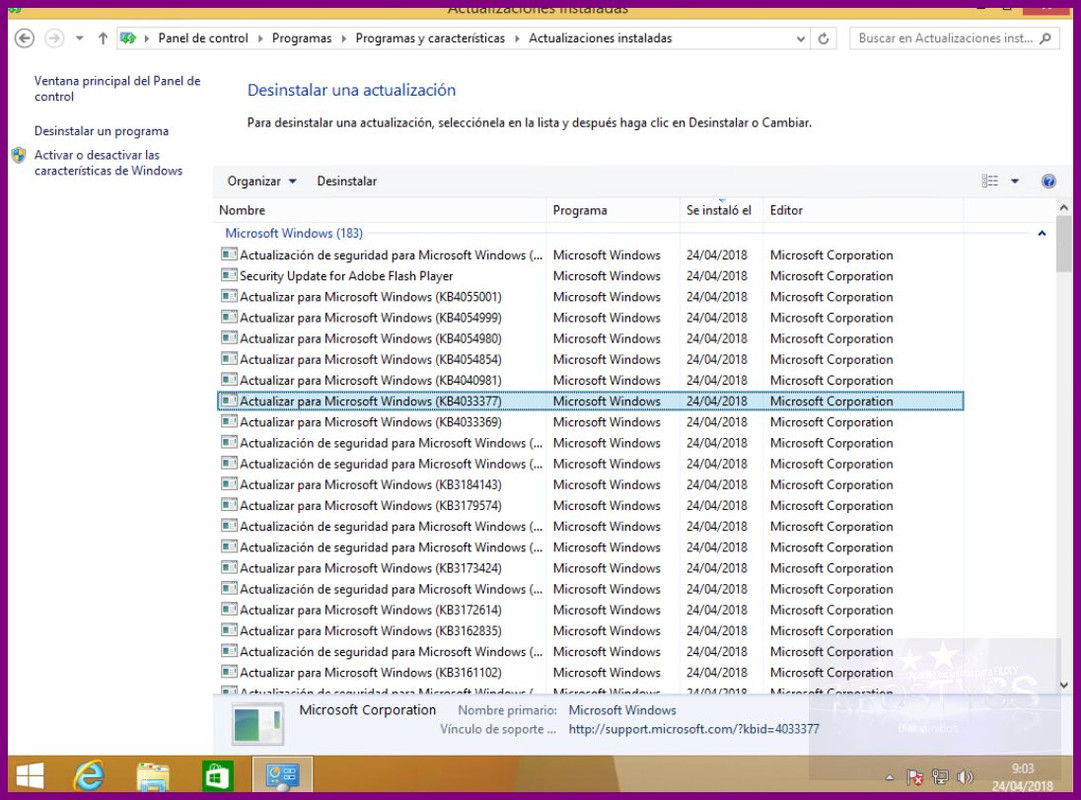
Task: Sort by the Programa column header
Action: pyautogui.click(x=613, y=210)
